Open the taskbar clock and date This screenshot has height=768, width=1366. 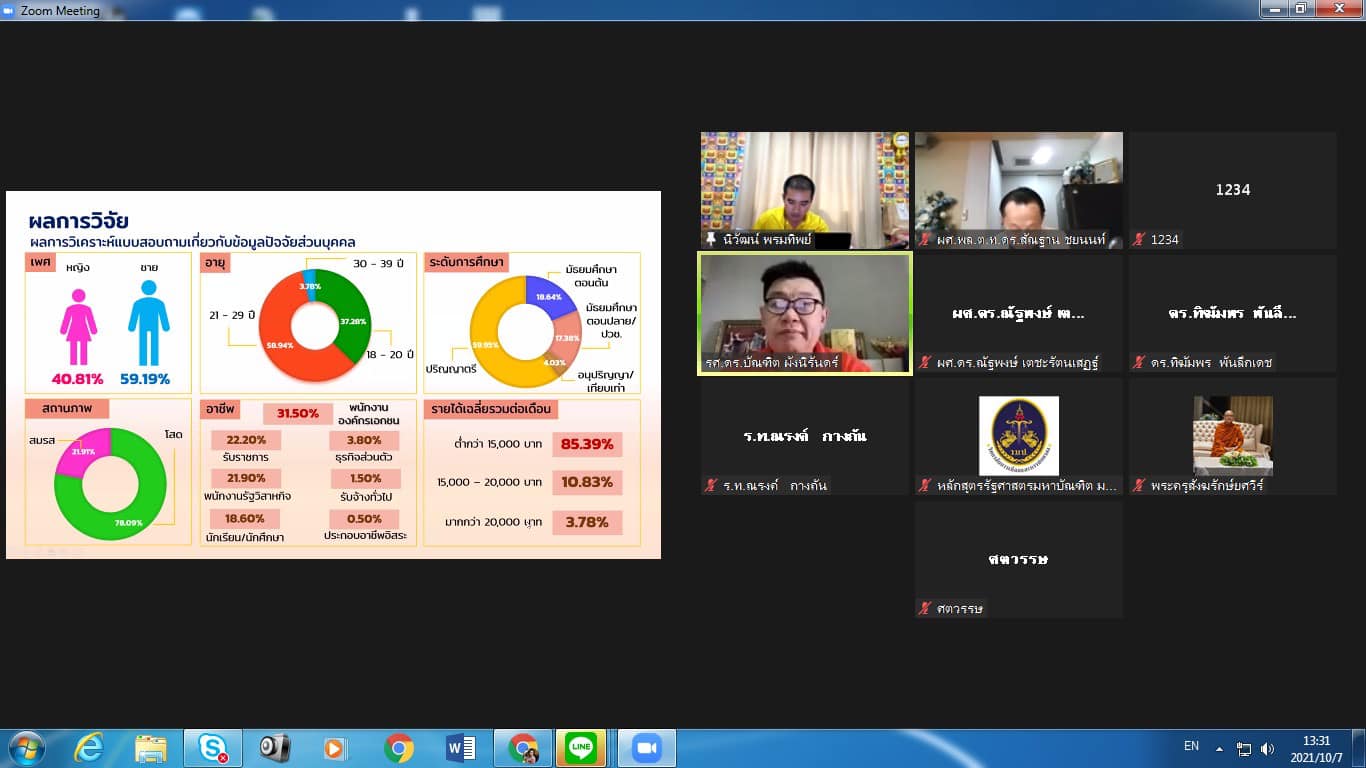1317,748
